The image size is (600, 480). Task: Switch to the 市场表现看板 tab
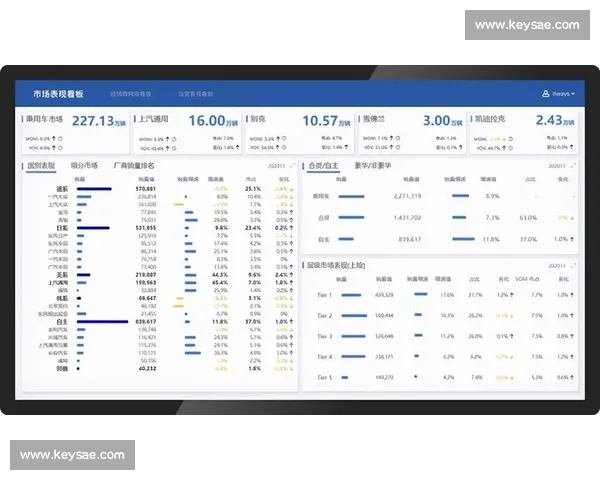[58, 94]
